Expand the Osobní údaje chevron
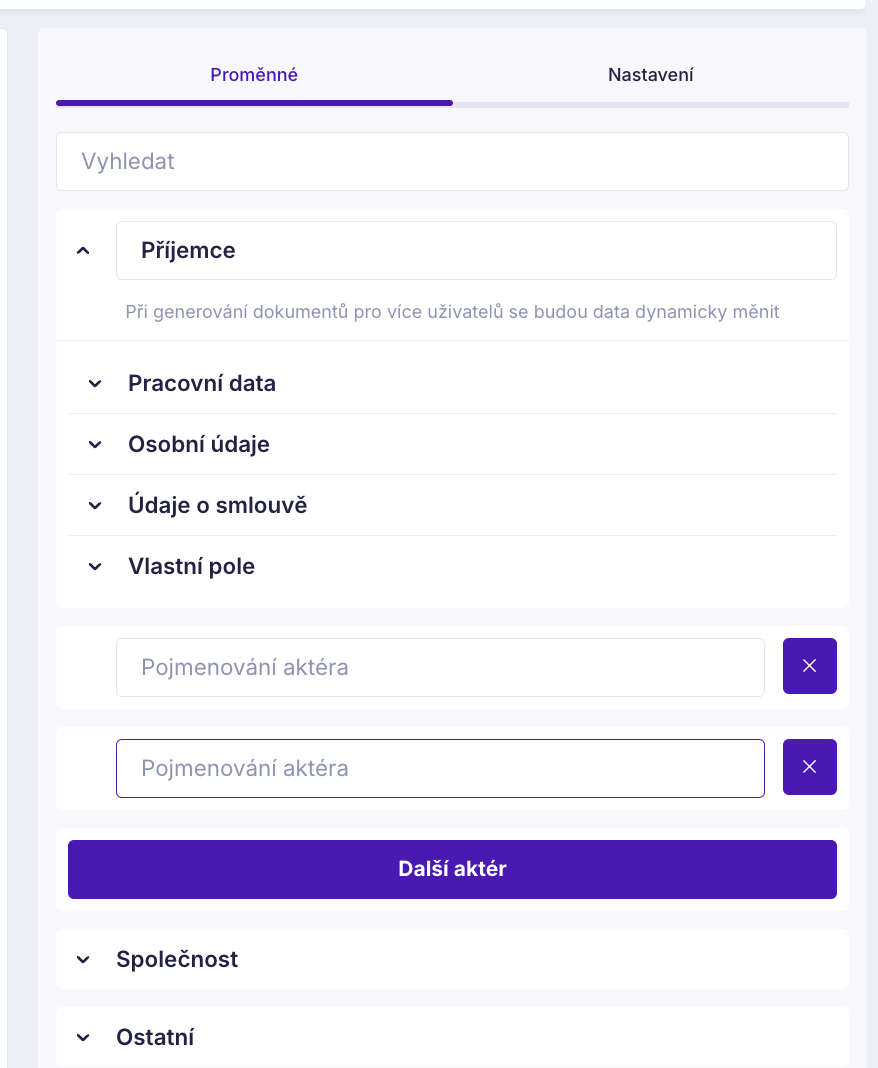 tap(95, 444)
